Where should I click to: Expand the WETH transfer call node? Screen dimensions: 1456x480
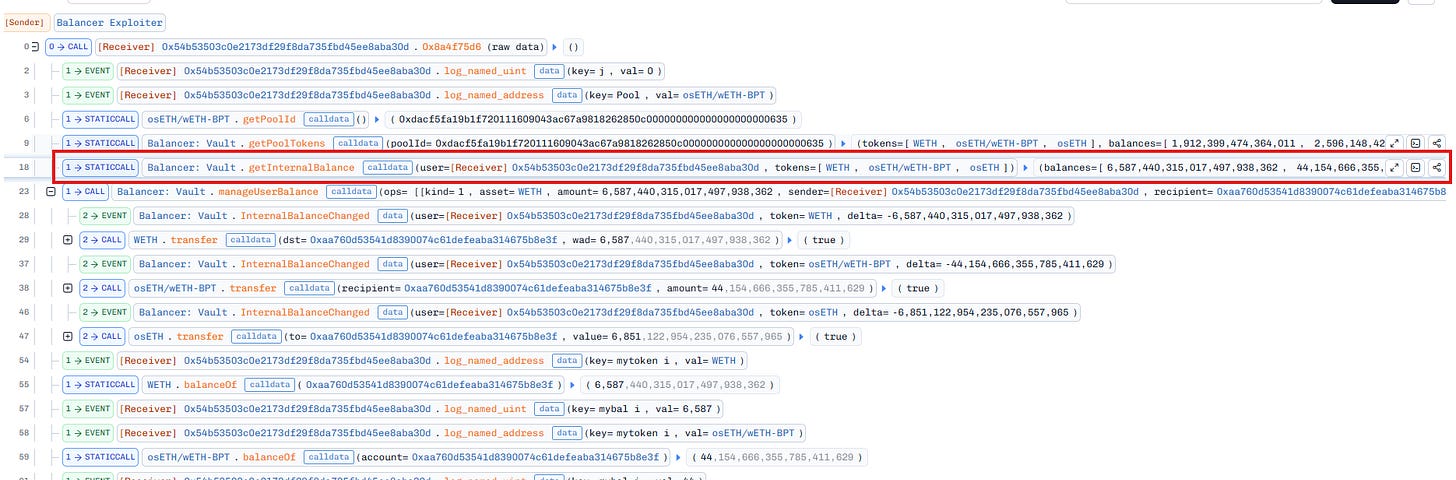tap(68, 240)
